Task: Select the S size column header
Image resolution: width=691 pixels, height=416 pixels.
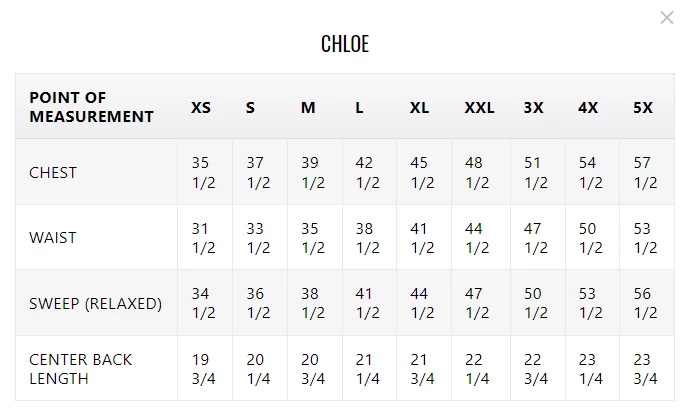Action: coord(250,107)
